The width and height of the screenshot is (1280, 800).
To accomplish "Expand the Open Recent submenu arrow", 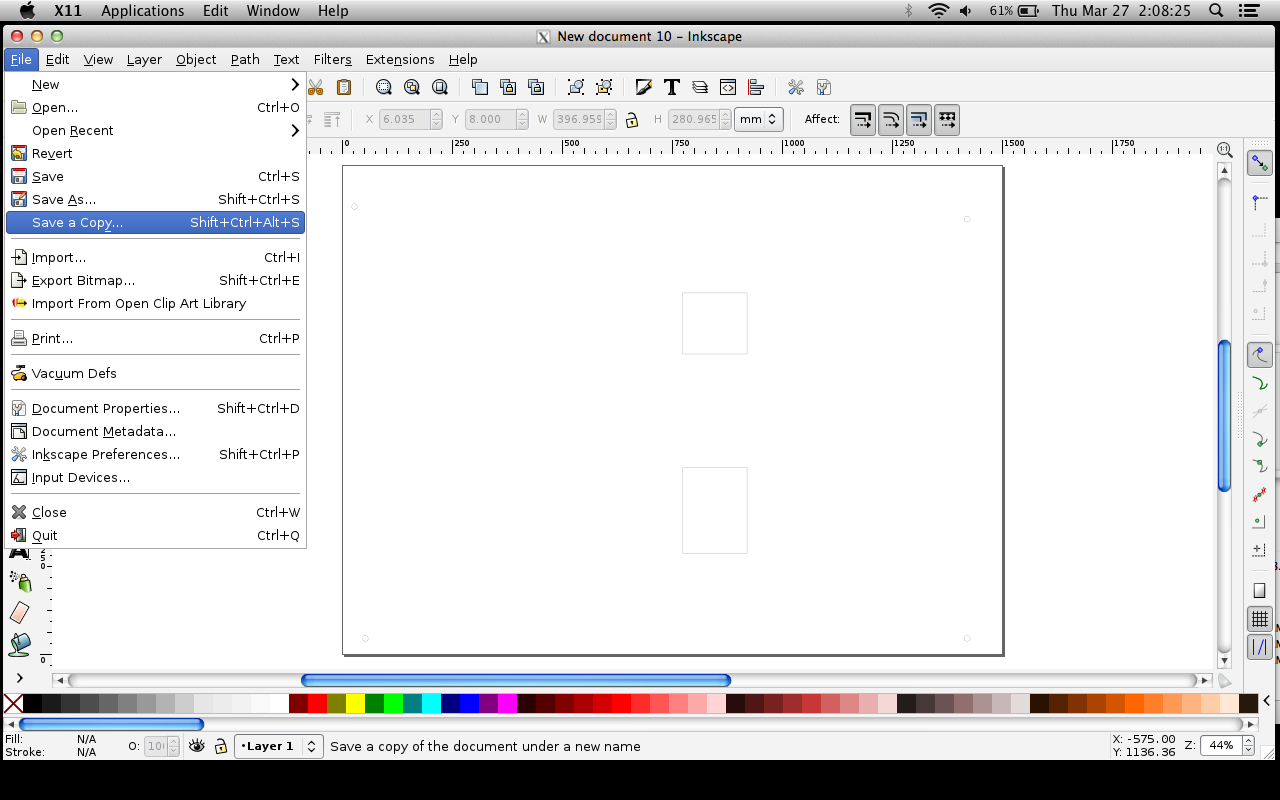I will point(295,130).
